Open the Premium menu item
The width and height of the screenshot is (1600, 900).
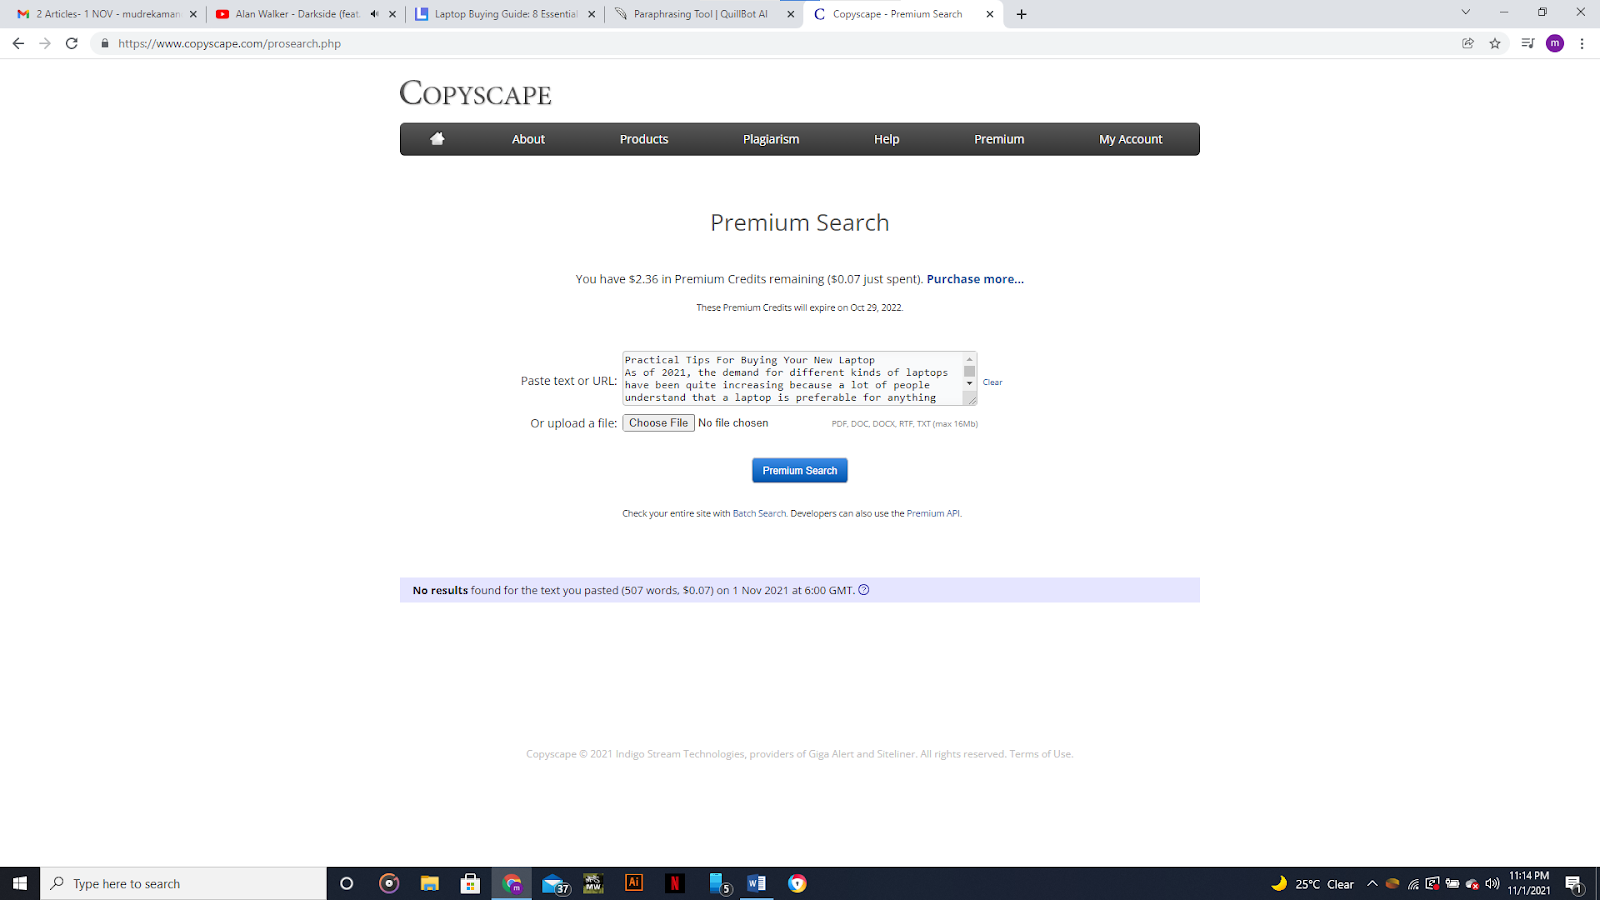(x=999, y=139)
